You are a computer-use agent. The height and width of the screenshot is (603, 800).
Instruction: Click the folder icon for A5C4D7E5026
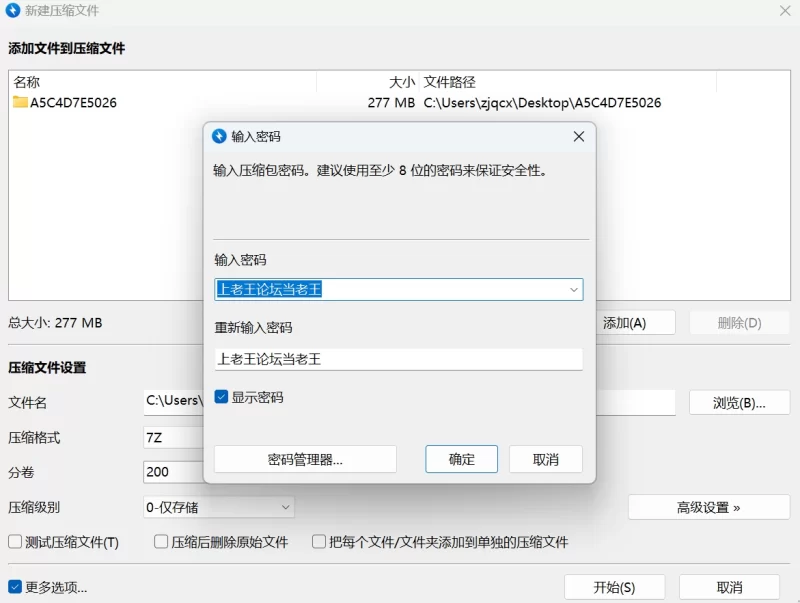click(x=20, y=102)
